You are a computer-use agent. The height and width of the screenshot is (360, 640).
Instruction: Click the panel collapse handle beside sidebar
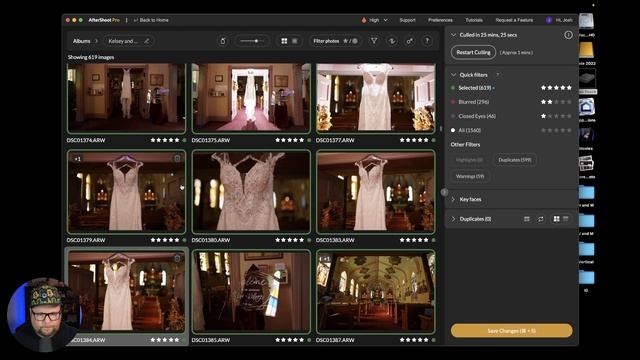444,191
